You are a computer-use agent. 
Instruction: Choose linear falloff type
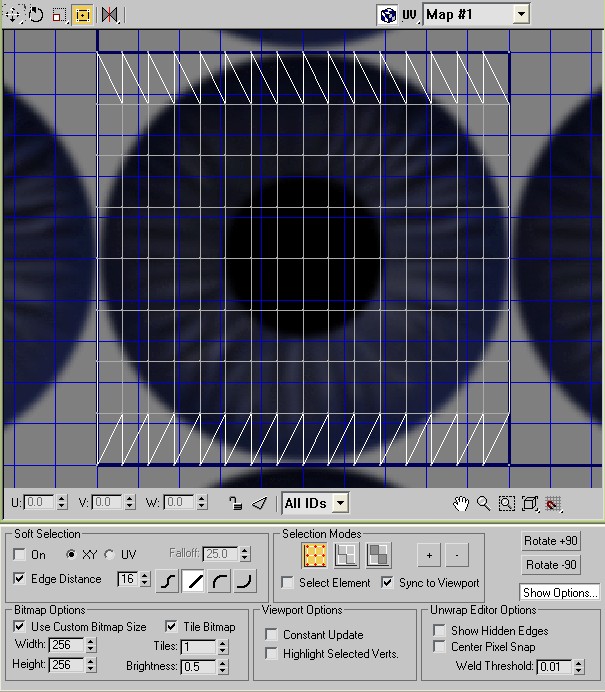pyautogui.click(x=193, y=582)
